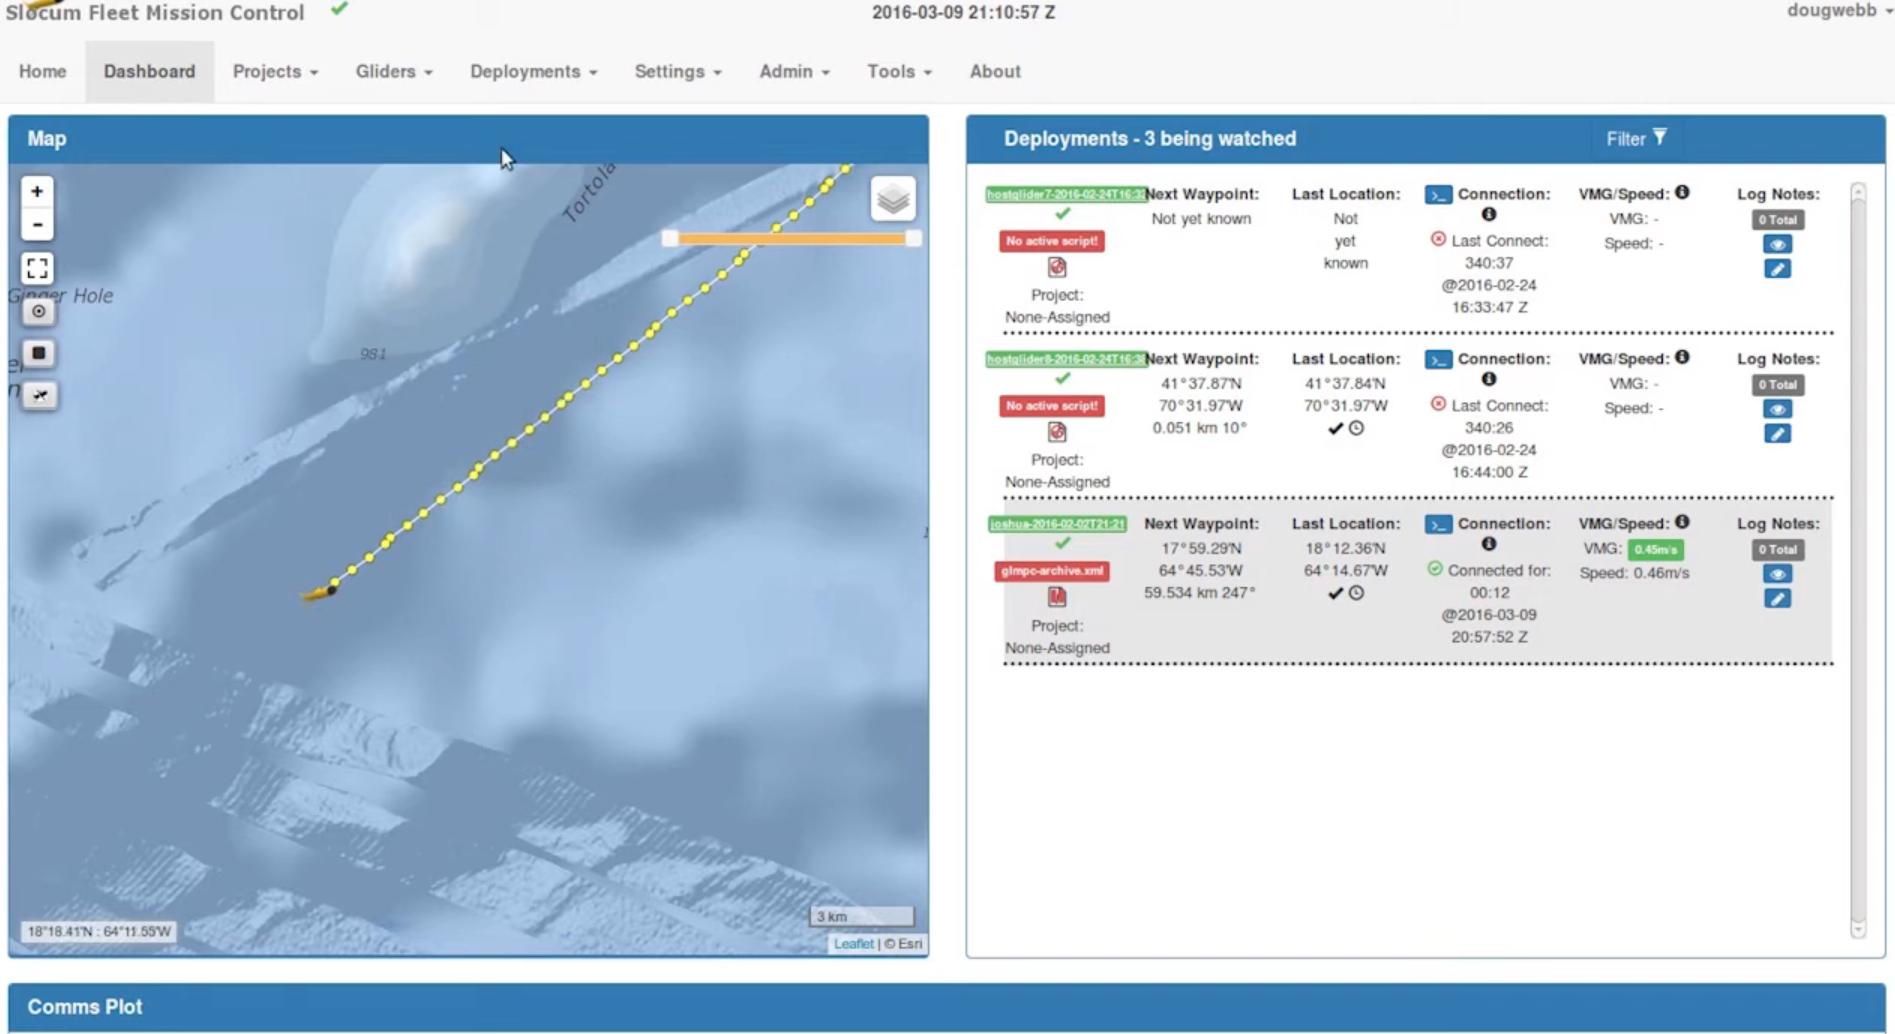
Task: Select the Dashboard tab
Action: tap(149, 72)
